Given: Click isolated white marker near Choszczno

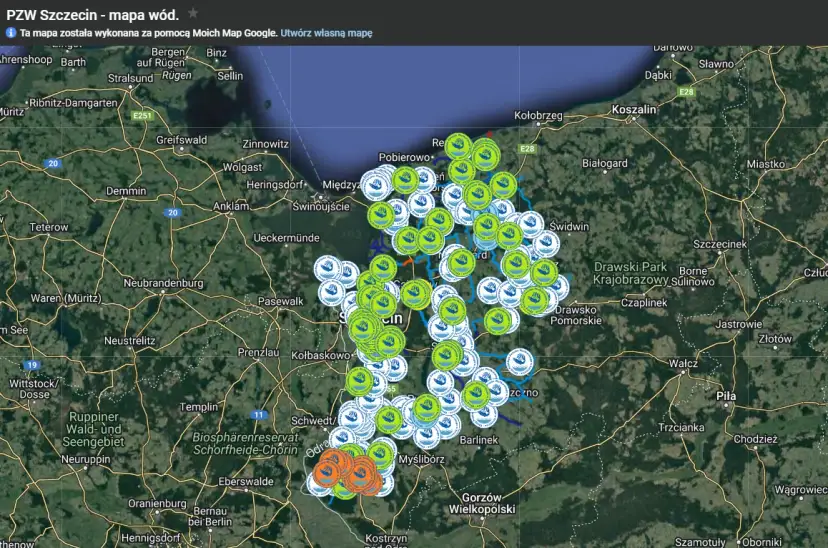Looking at the screenshot, I should click(519, 361).
